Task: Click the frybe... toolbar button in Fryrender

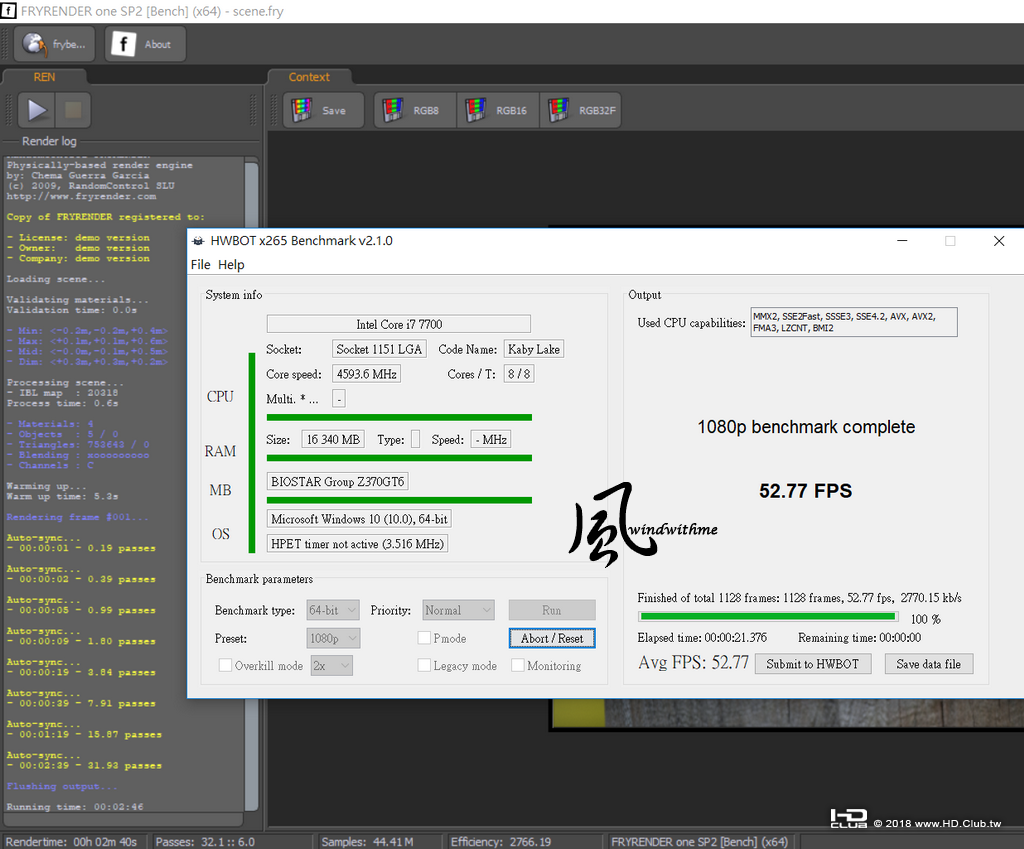Action: coord(54,44)
